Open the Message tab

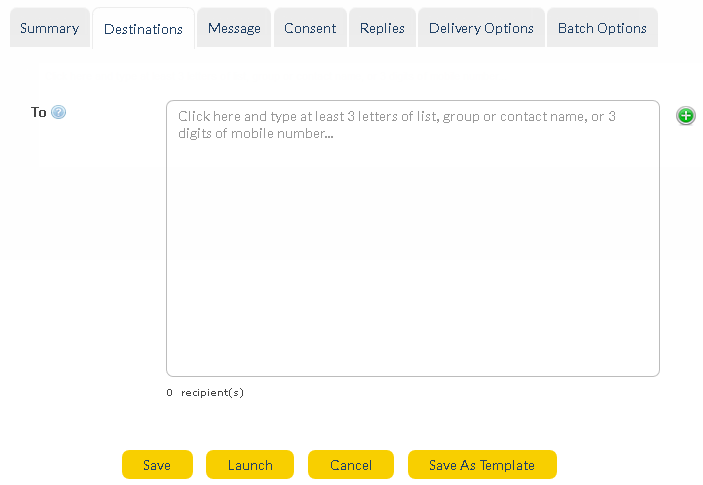234,28
